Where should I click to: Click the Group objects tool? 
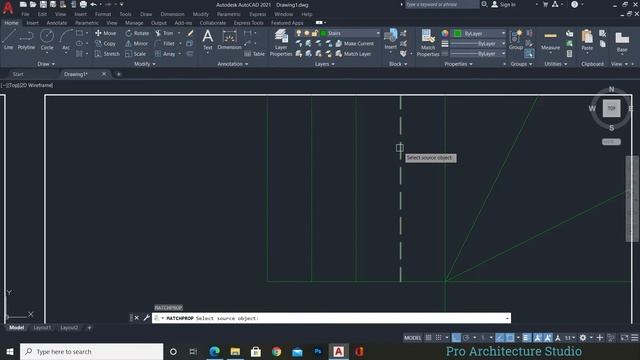point(516,40)
